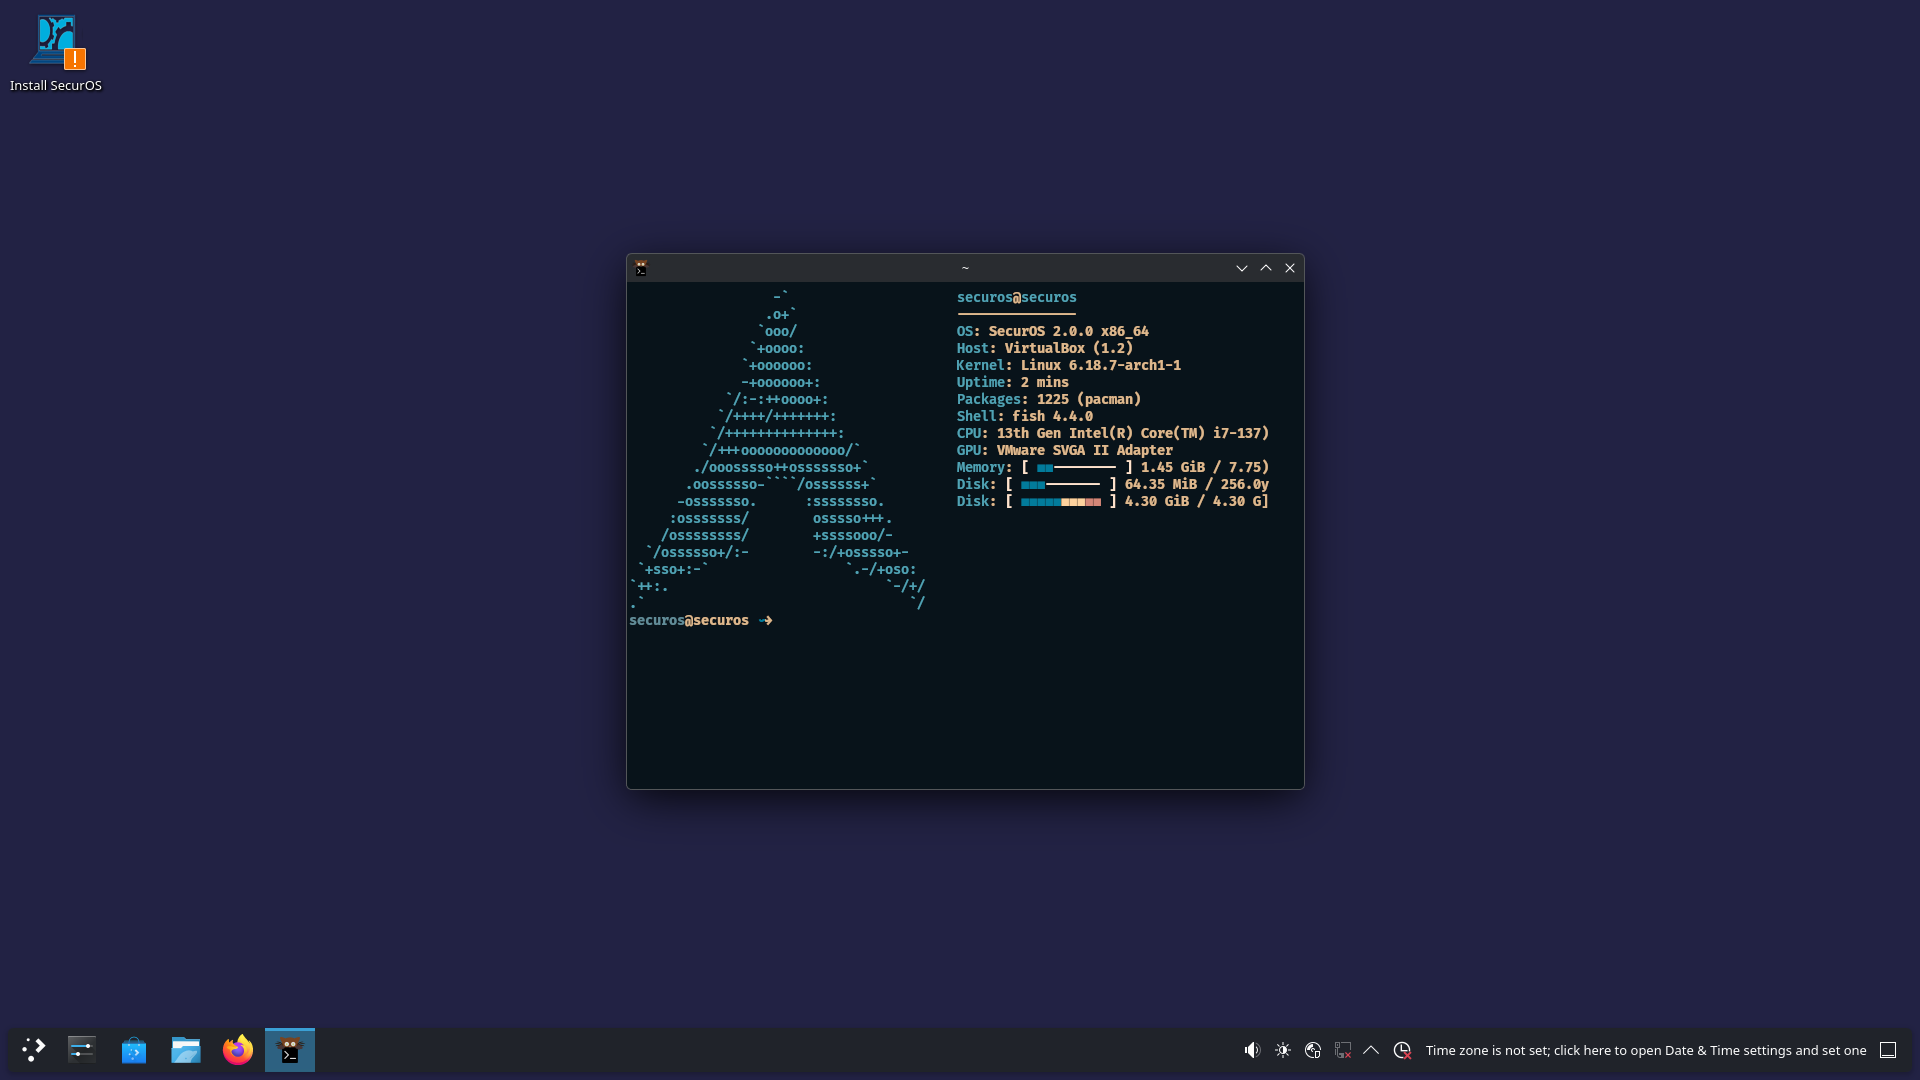Open the clock tray icon with red X

(x=1402, y=1050)
